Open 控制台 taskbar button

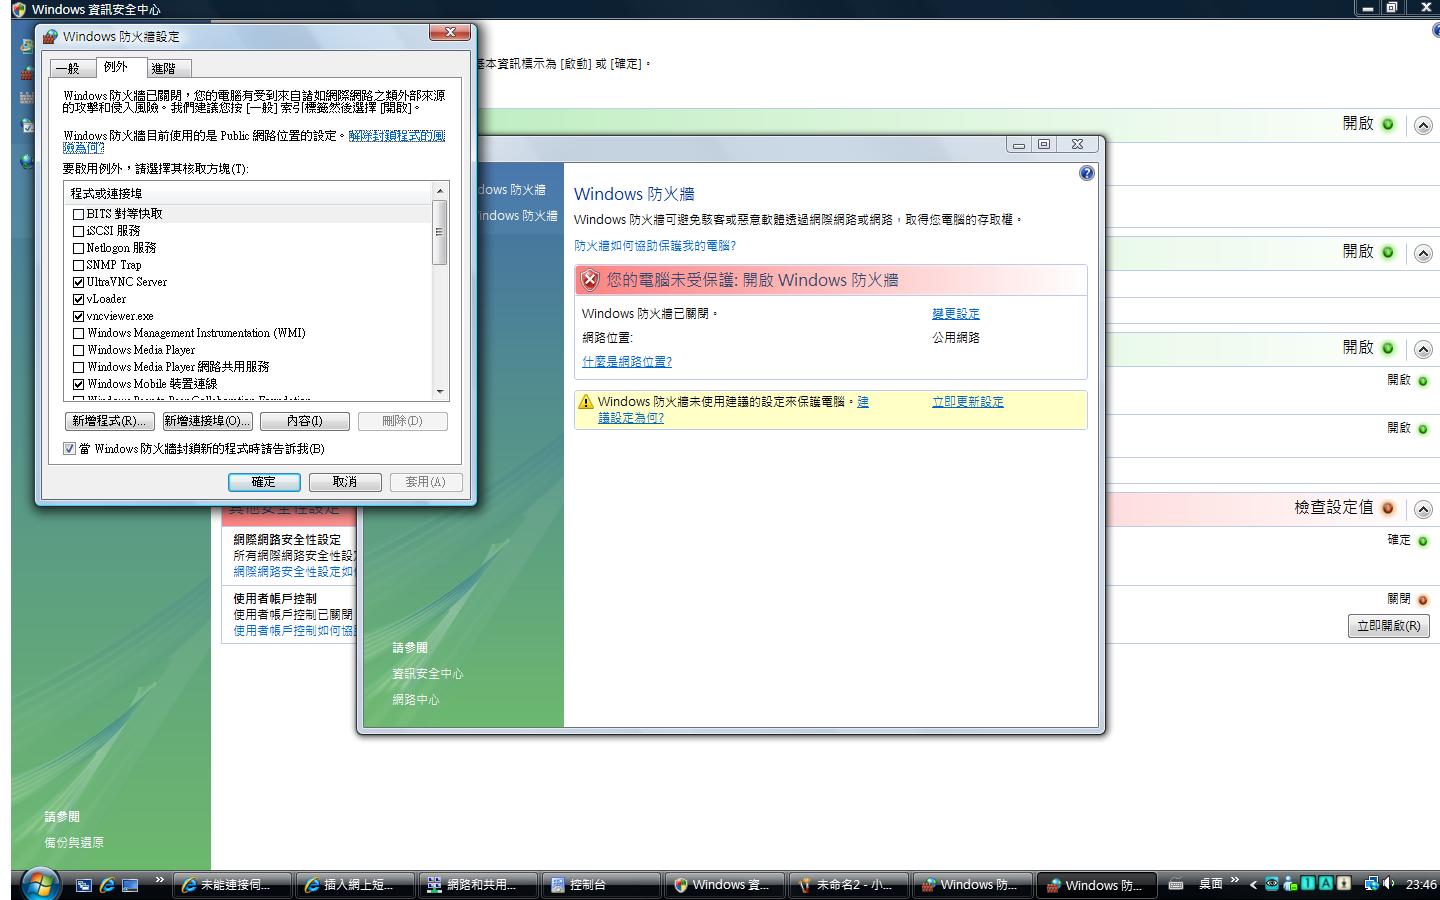point(601,885)
